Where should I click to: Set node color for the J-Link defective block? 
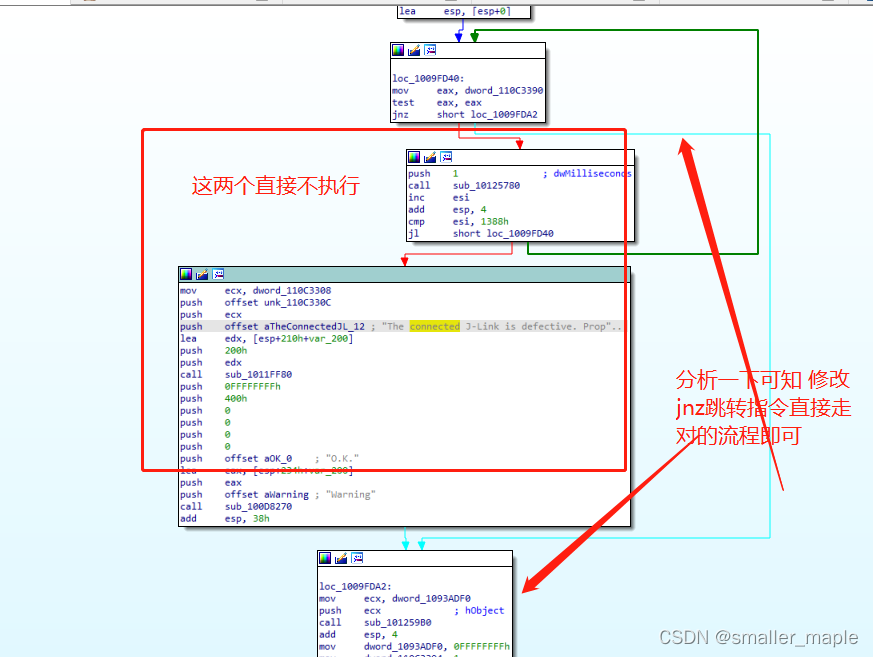[186, 274]
